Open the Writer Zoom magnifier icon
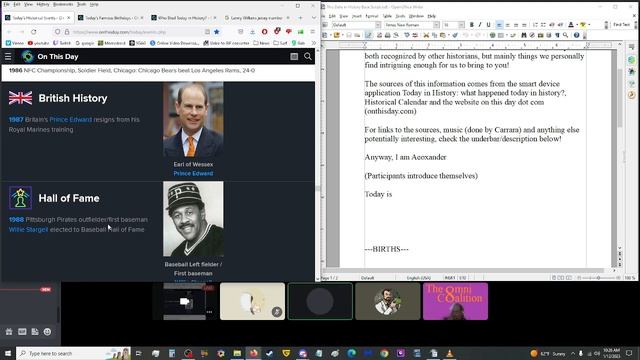The image size is (640, 360). (x=565, y=36)
